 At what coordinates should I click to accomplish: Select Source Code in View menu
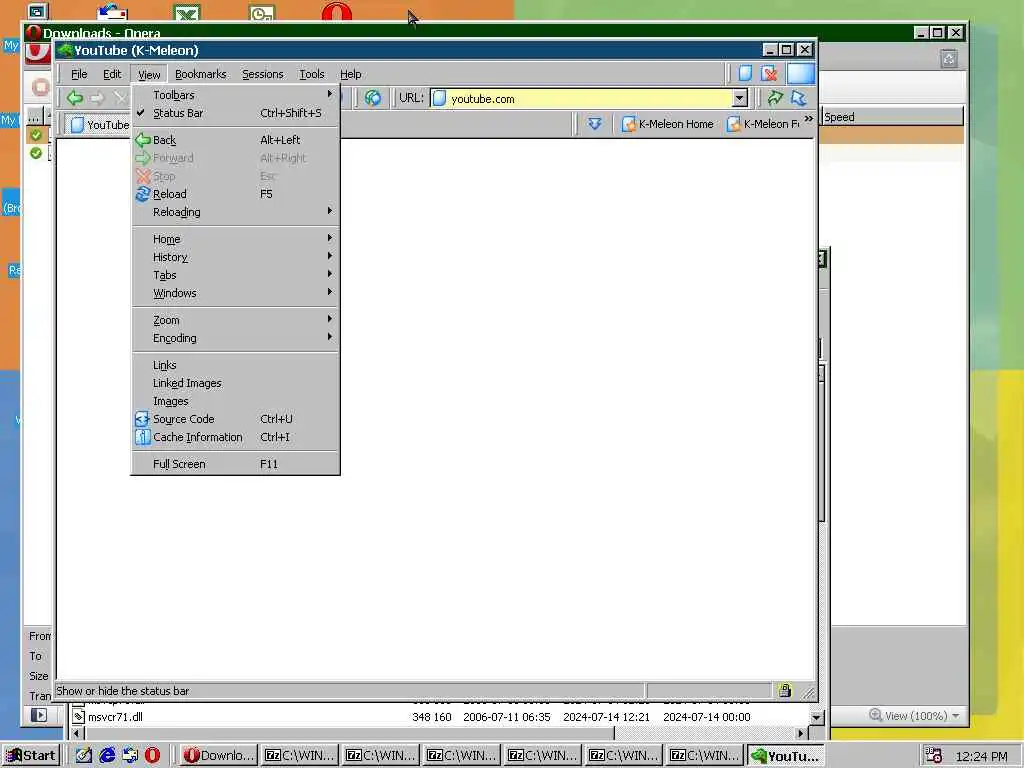tap(236, 419)
